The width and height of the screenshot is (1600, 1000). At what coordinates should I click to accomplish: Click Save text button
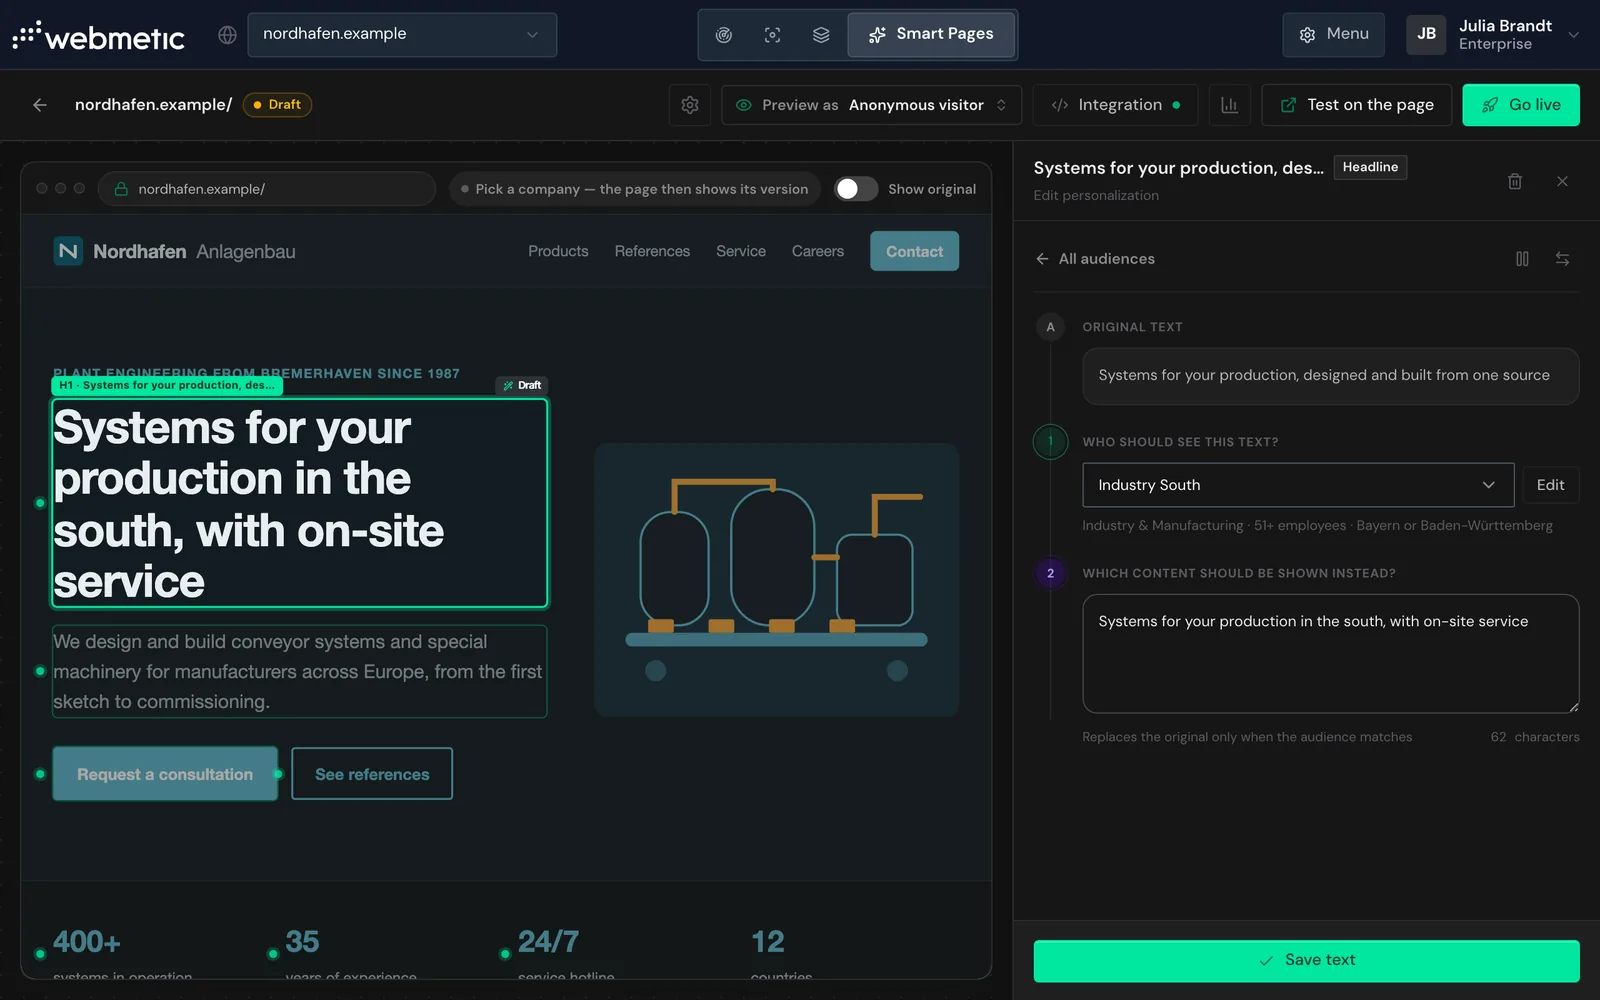[1306, 961]
